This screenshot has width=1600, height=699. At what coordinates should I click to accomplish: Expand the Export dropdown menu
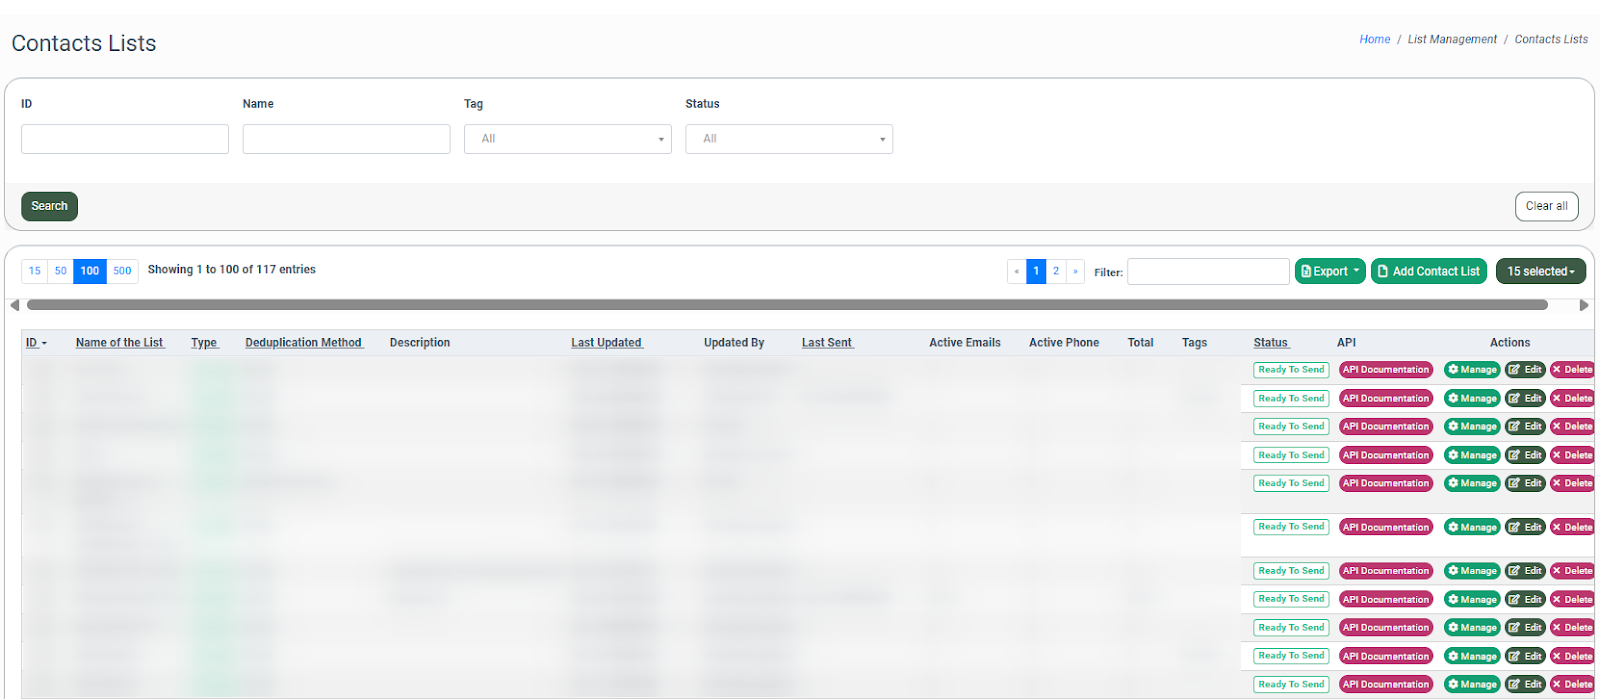pyautogui.click(x=1329, y=271)
